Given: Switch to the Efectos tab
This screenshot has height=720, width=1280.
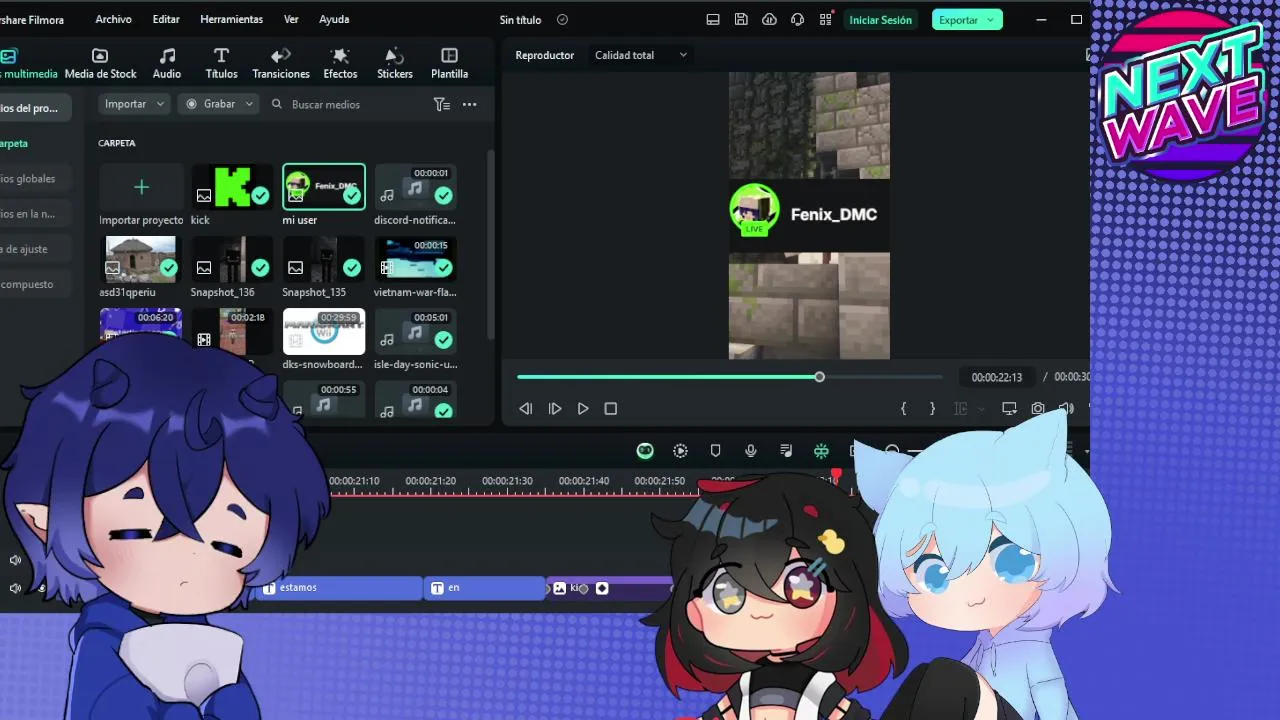Looking at the screenshot, I should [x=340, y=63].
